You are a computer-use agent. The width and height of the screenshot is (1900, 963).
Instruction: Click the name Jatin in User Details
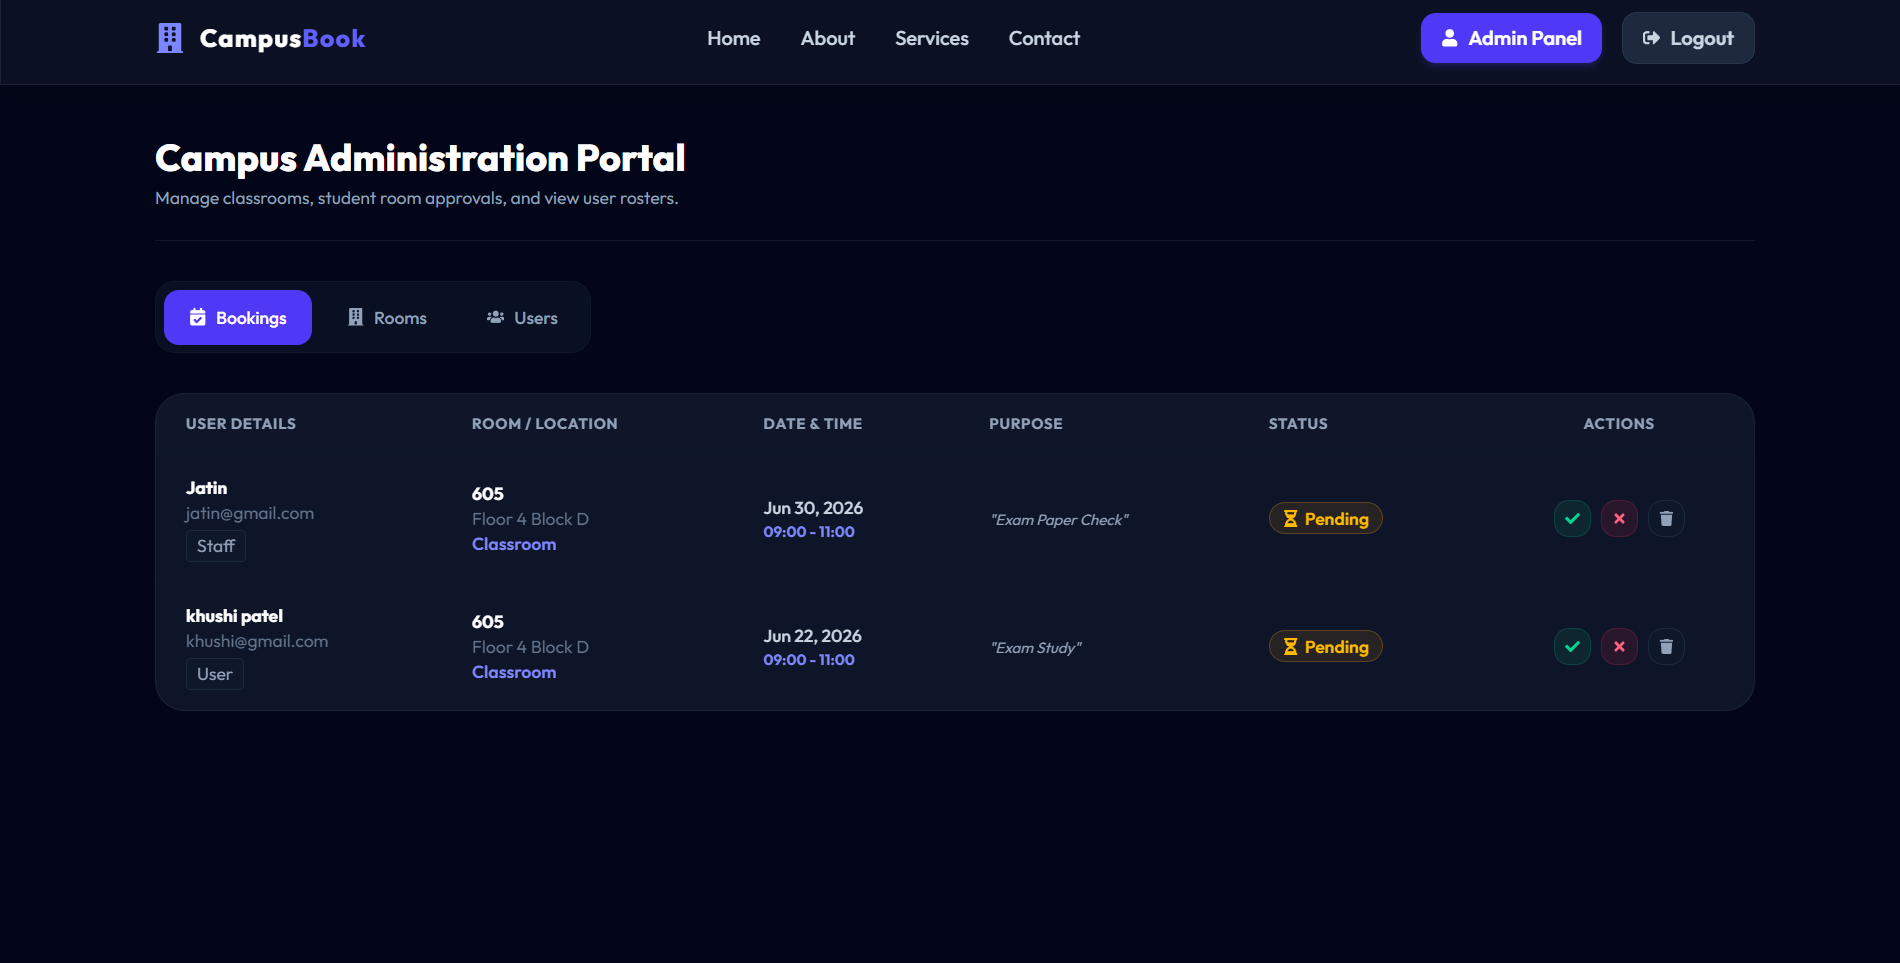(206, 488)
